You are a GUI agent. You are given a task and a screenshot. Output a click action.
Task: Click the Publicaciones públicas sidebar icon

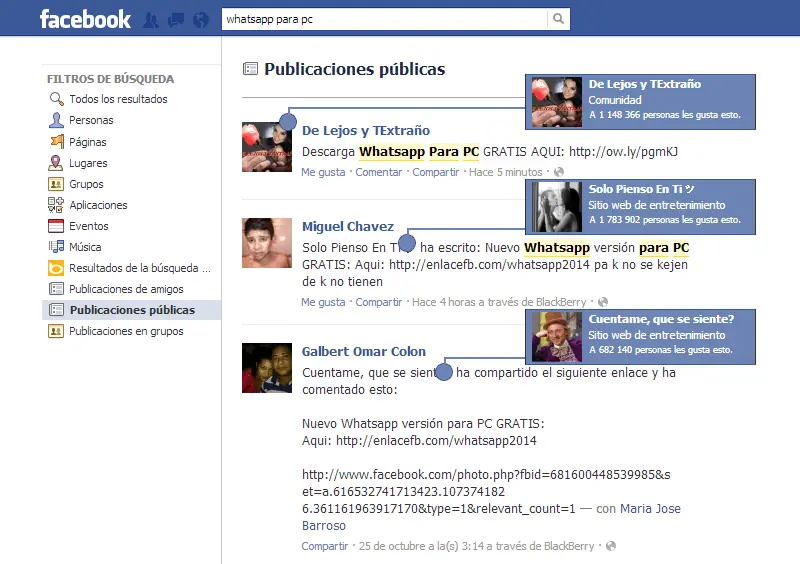point(56,310)
